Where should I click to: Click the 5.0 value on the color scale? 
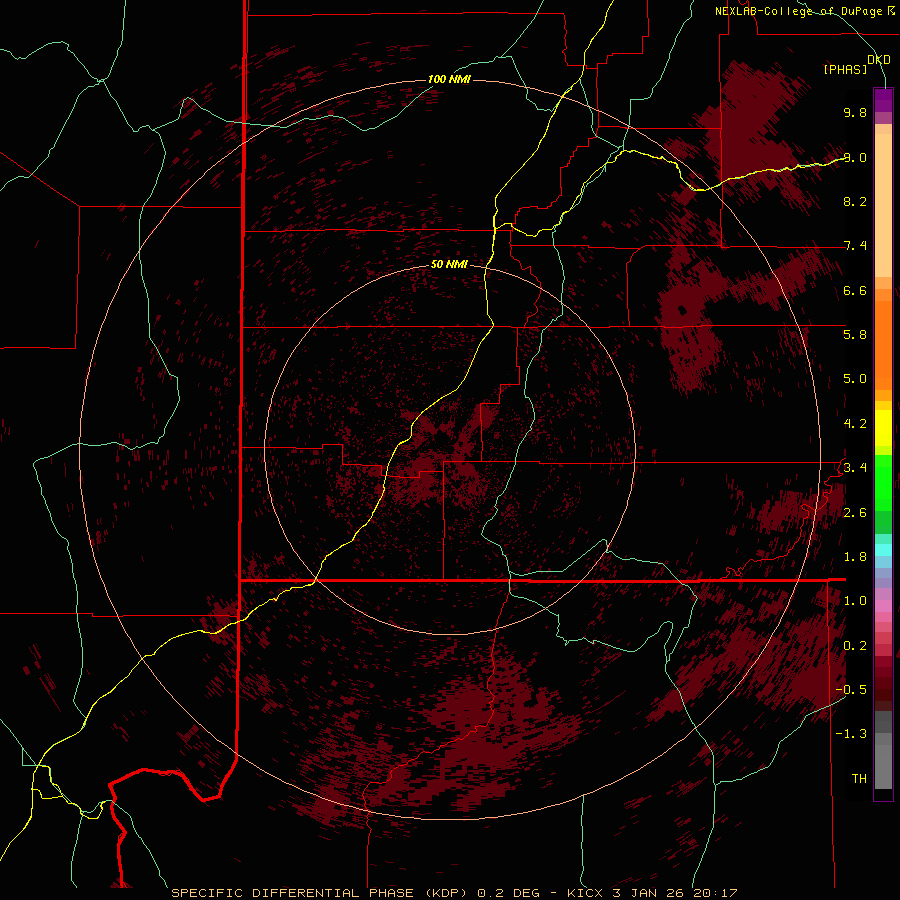click(855, 379)
